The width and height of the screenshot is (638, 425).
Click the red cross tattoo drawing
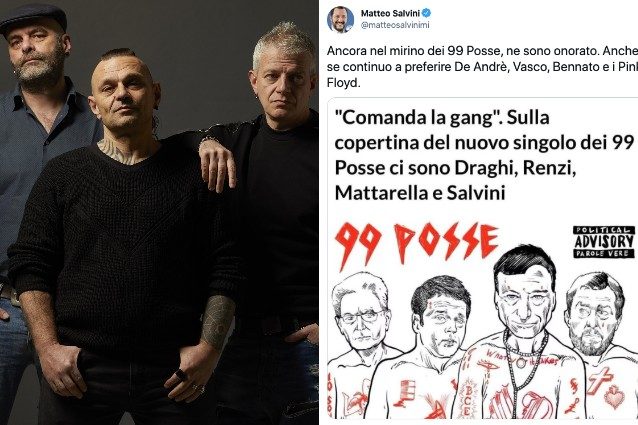599,380
